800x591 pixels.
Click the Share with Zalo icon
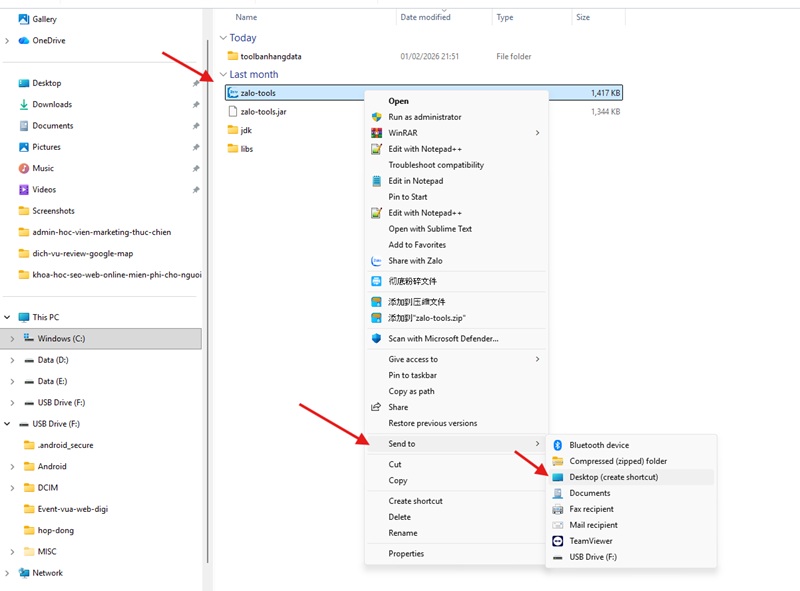tap(377, 261)
